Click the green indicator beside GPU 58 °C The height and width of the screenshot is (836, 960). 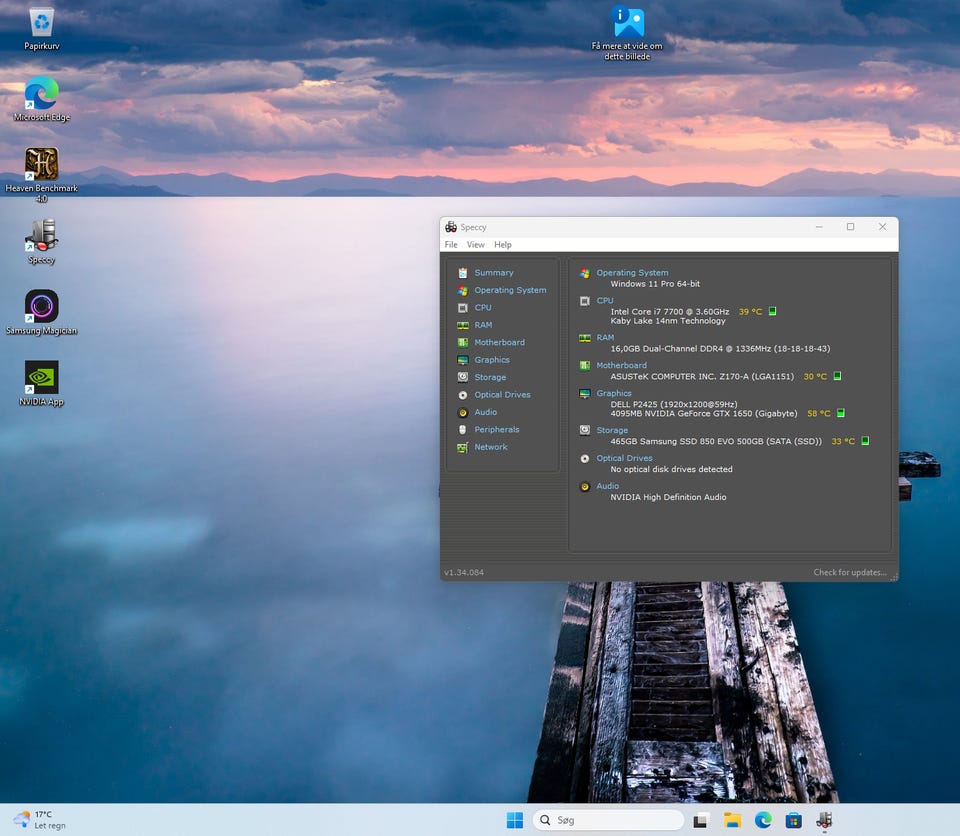click(841, 413)
